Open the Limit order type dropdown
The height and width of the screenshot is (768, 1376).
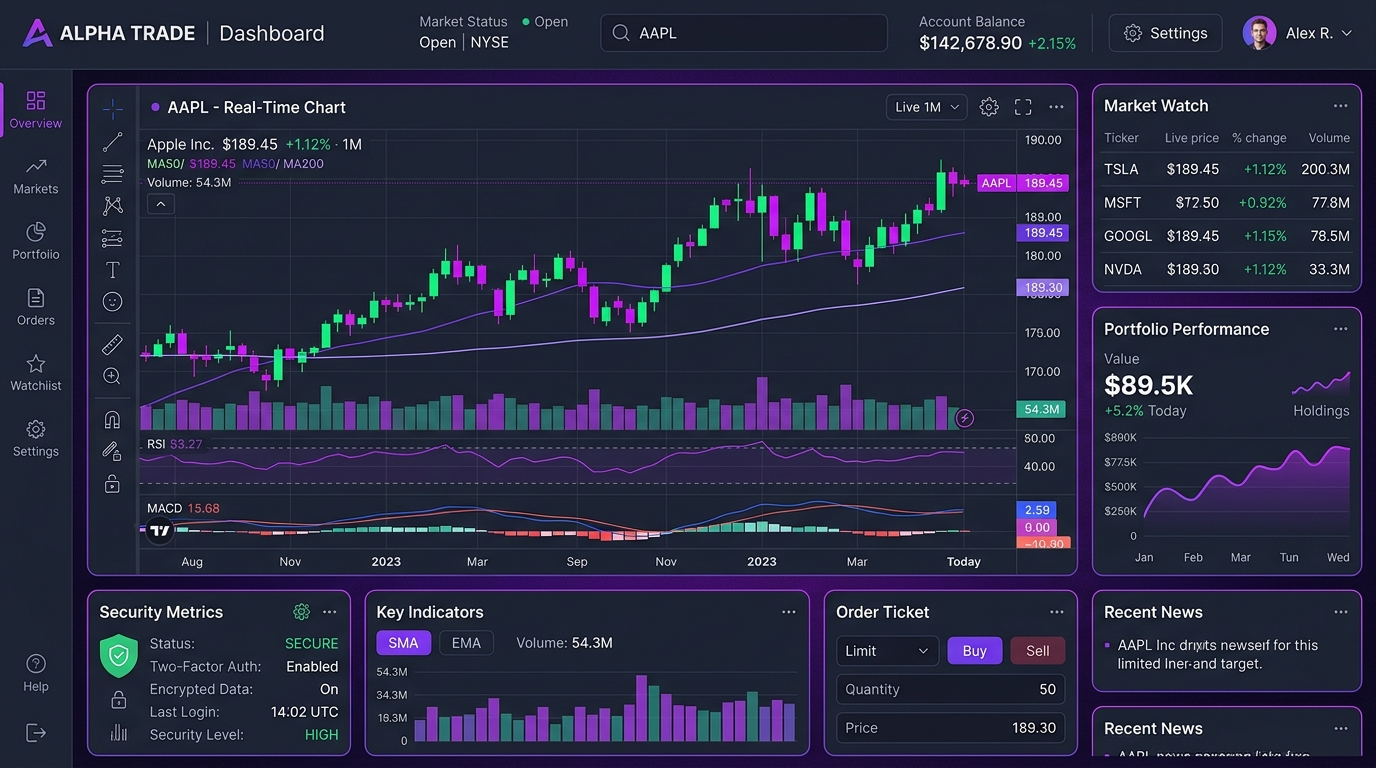(887, 651)
